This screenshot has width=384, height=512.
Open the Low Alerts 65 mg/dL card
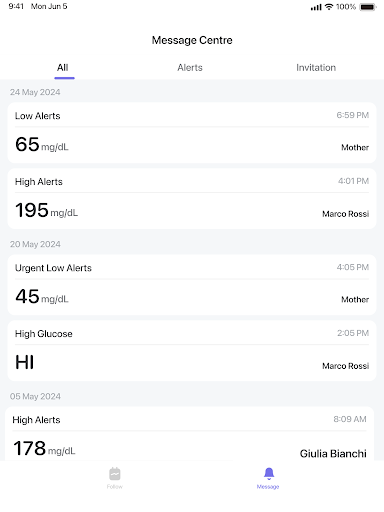point(192,133)
